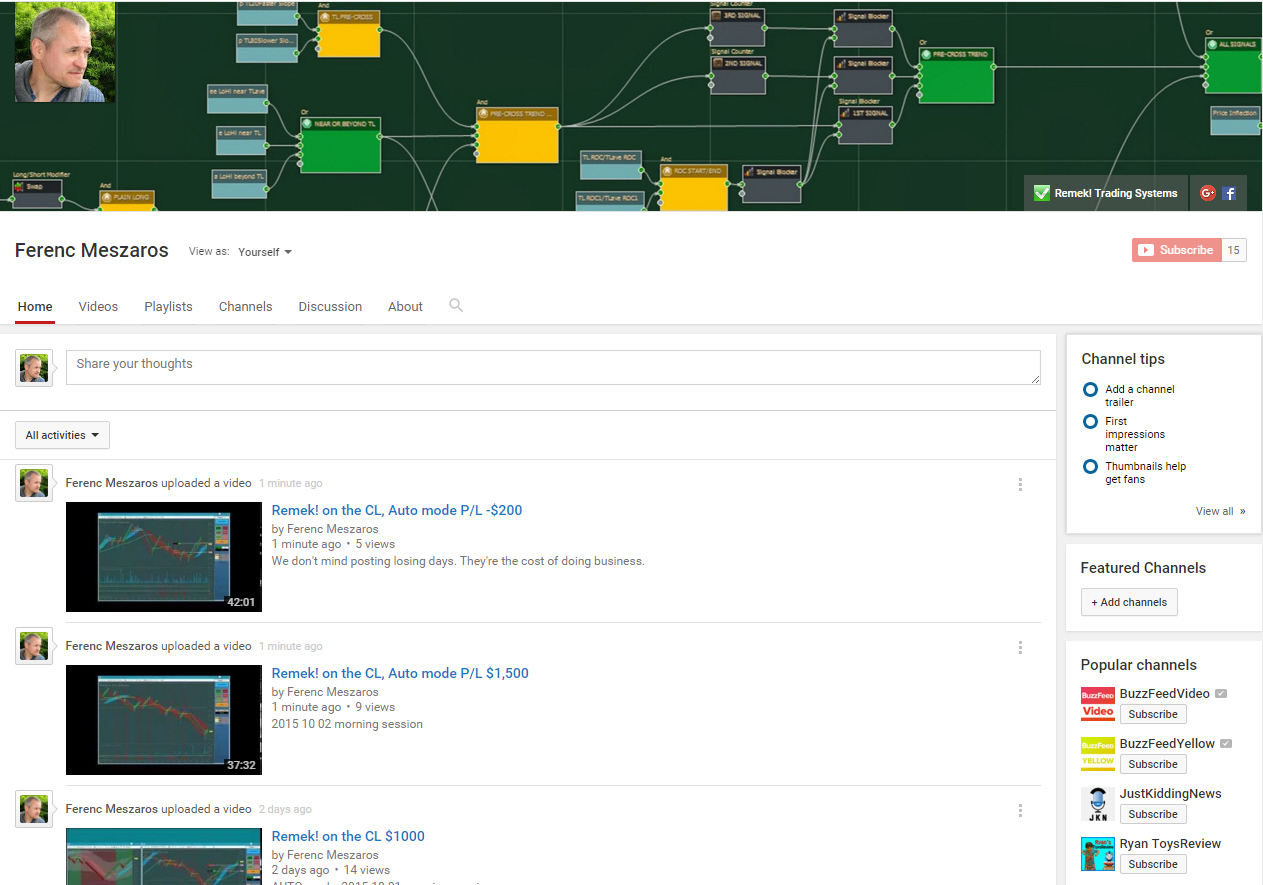The height and width of the screenshot is (885, 1263).
Task: Click the large channel avatar in the banner
Action: [x=65, y=52]
